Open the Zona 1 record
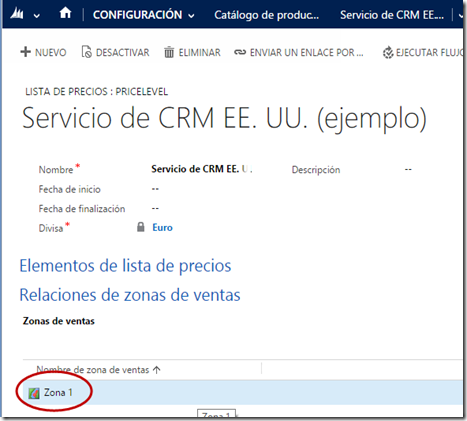The width and height of the screenshot is (467, 421). (x=58, y=393)
